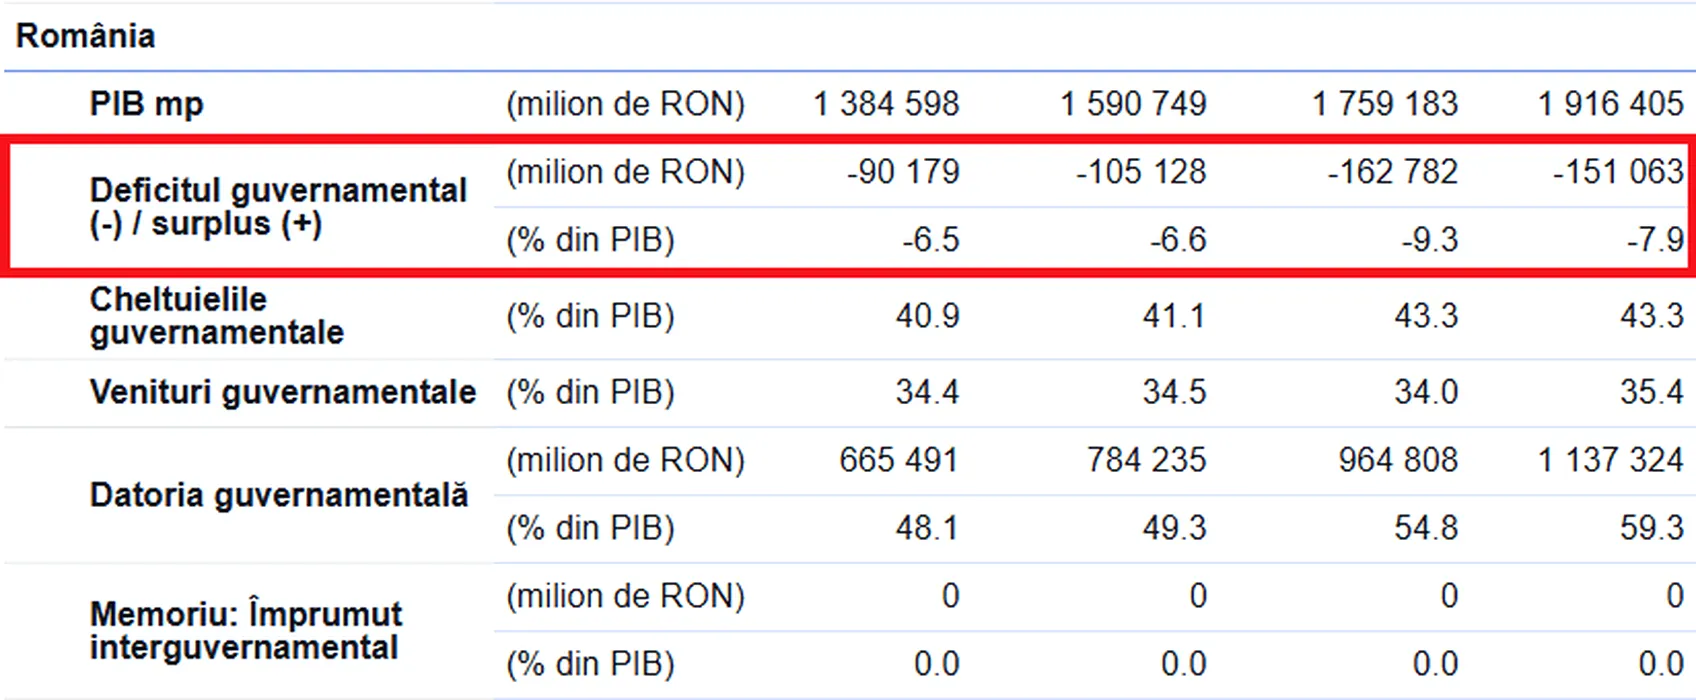Select the revenue value 34.0

pyautogui.click(x=1426, y=392)
